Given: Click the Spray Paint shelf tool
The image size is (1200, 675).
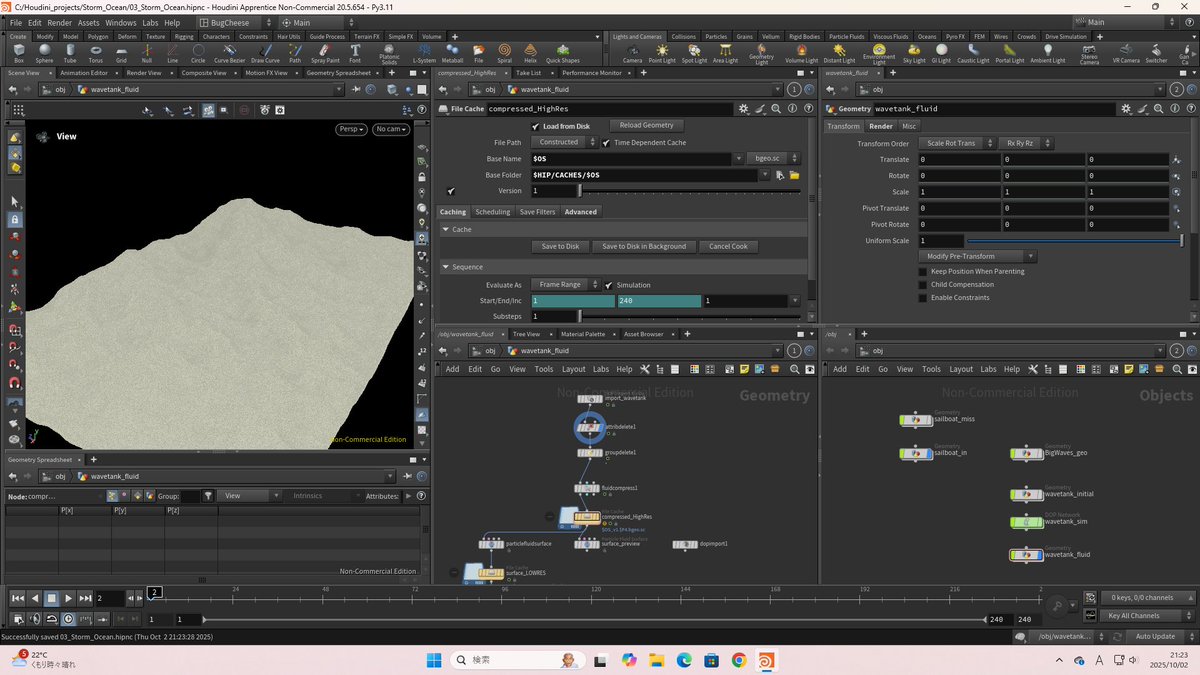Looking at the screenshot, I should 323,51.
